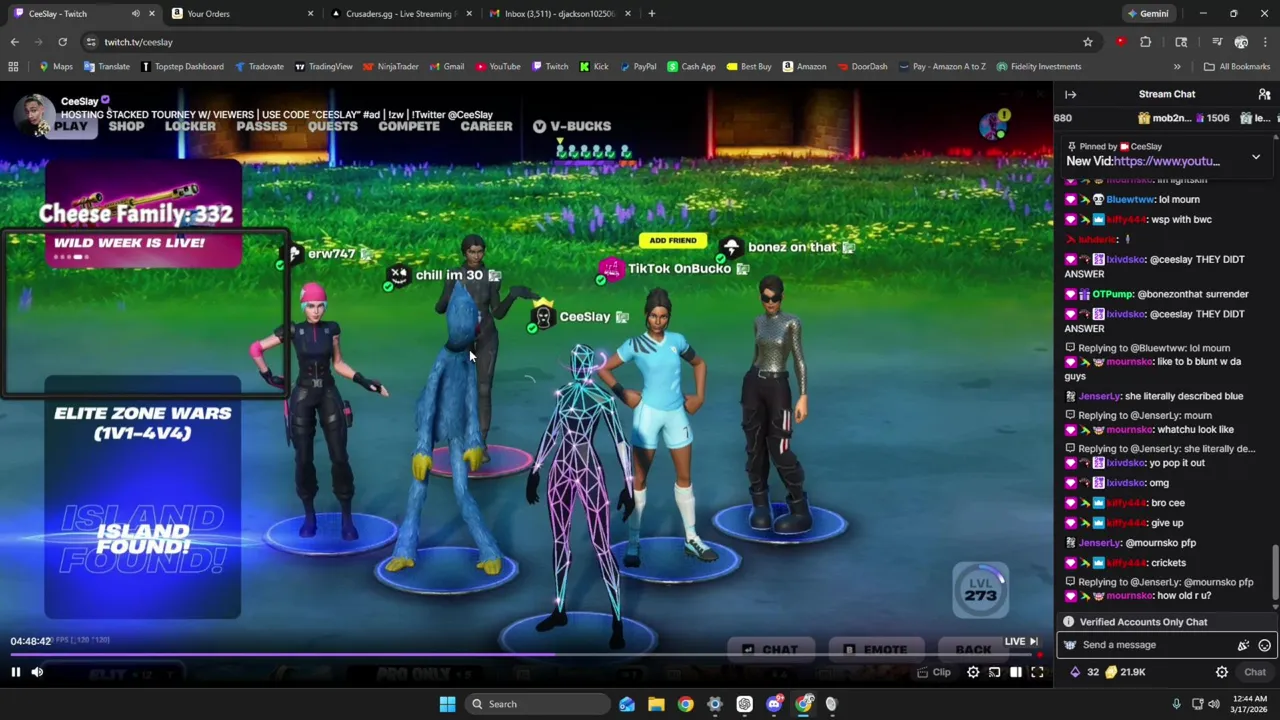Image resolution: width=1280 pixels, height=720 pixels.
Task: Open the channel points balance 21.9K
Action: pyautogui.click(x=1125, y=672)
